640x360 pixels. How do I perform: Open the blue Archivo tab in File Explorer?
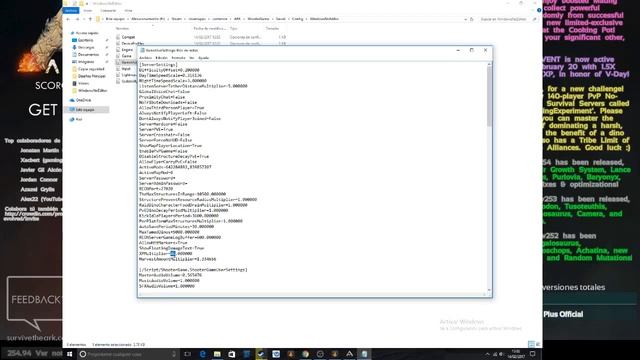click(71, 11)
